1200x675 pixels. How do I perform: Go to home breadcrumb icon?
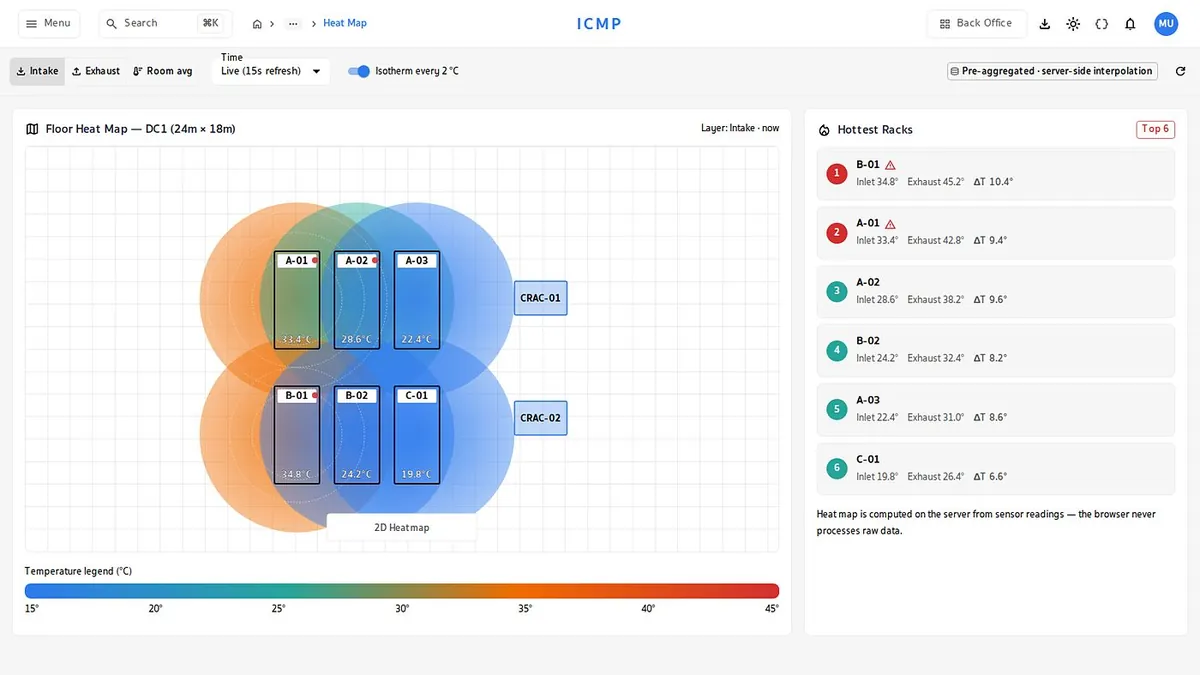(257, 23)
